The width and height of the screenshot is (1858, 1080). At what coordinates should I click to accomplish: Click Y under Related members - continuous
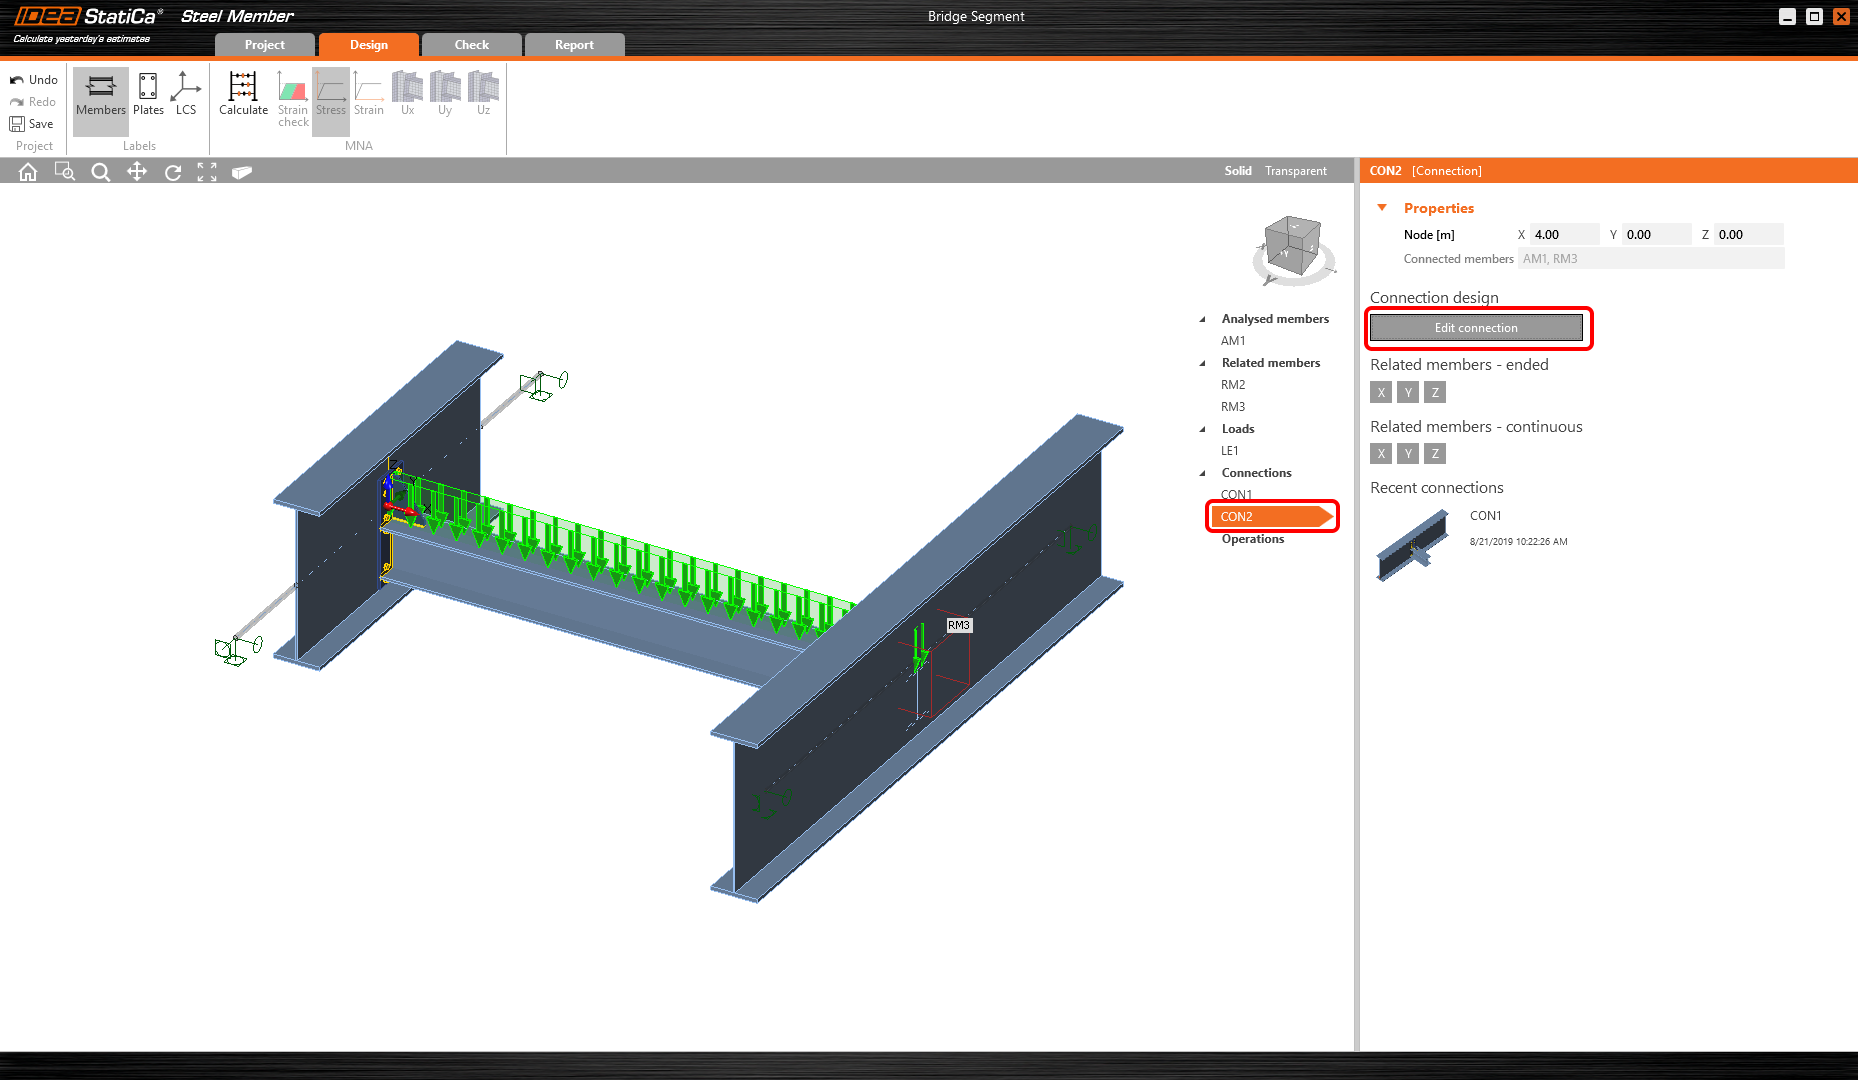(1408, 454)
